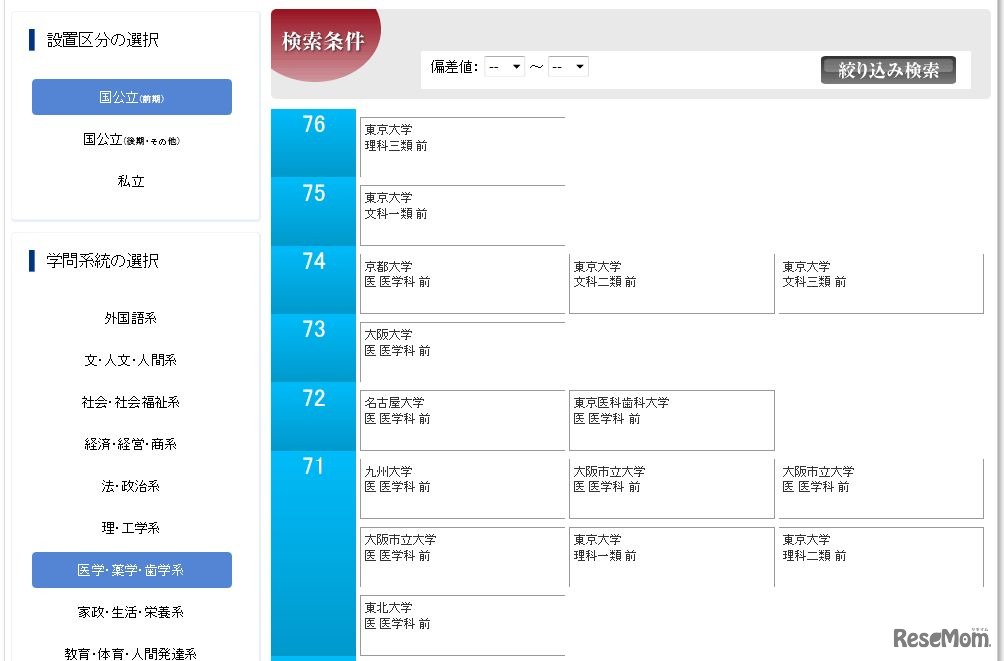Open 東京大学 理科二類 entry
Screen dimensions: 1004x661
click(881, 557)
